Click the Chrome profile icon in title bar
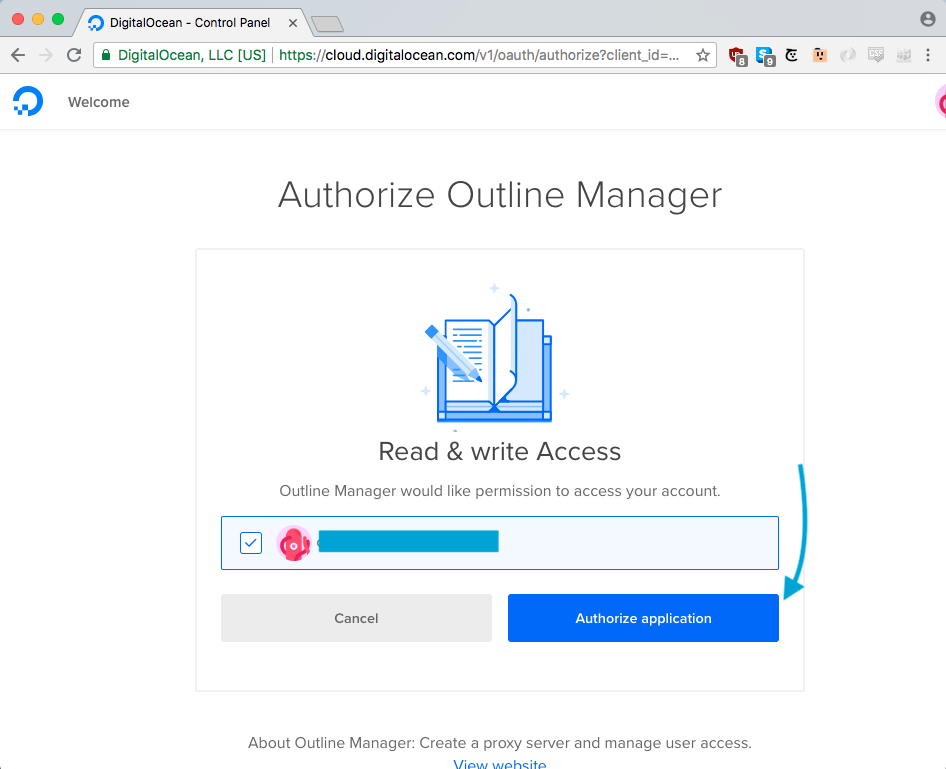946x769 pixels. click(x=927, y=19)
